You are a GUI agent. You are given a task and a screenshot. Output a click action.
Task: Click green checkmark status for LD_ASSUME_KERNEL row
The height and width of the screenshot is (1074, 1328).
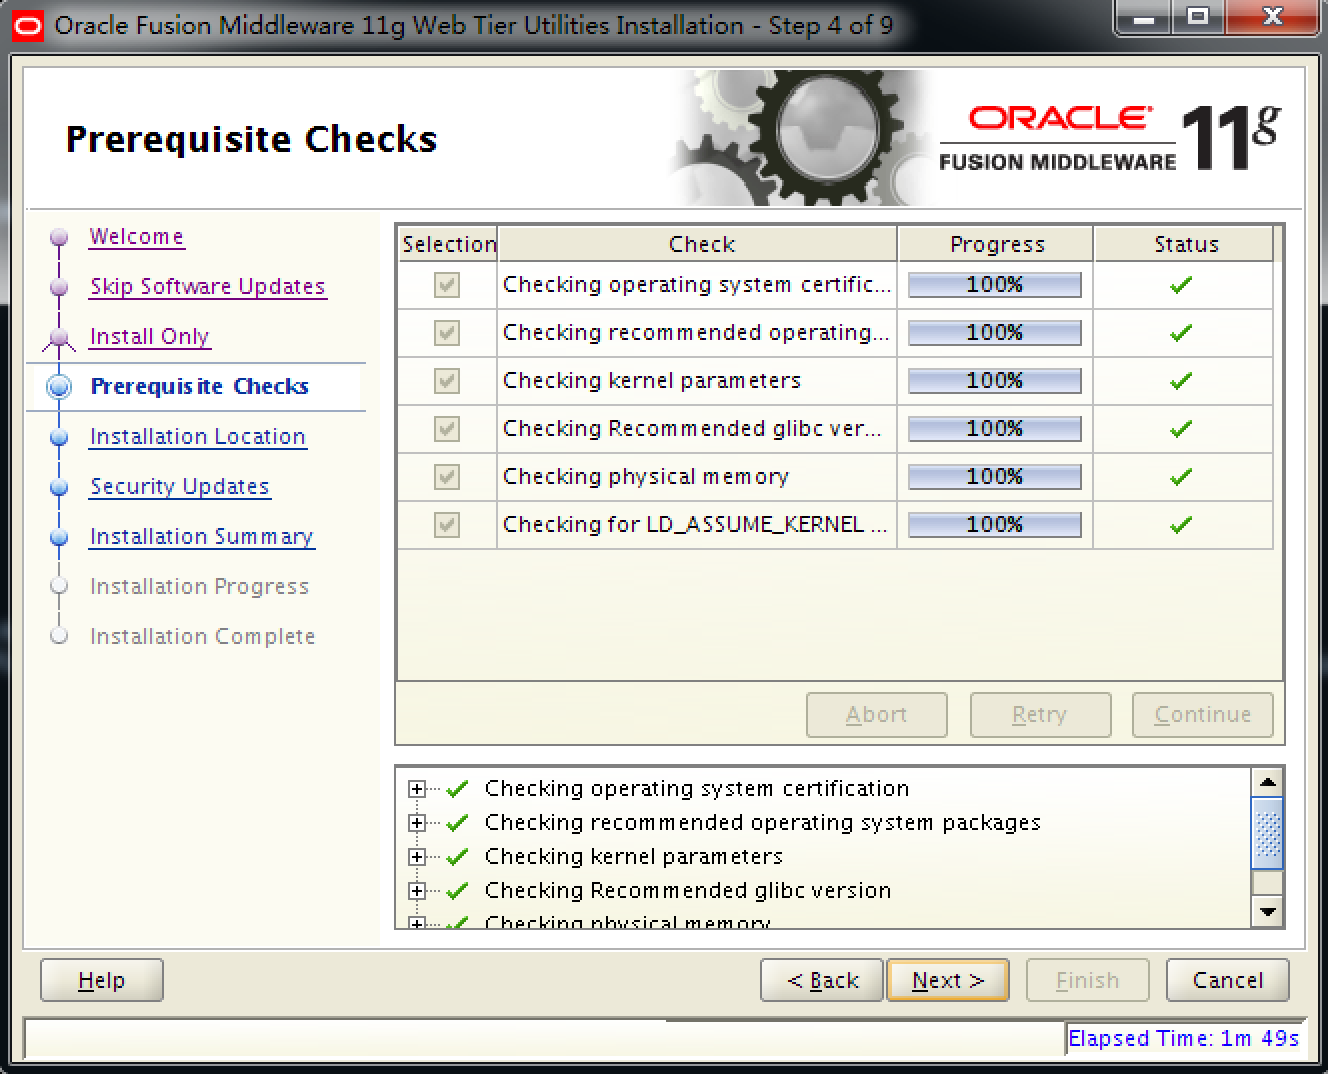point(1181,525)
